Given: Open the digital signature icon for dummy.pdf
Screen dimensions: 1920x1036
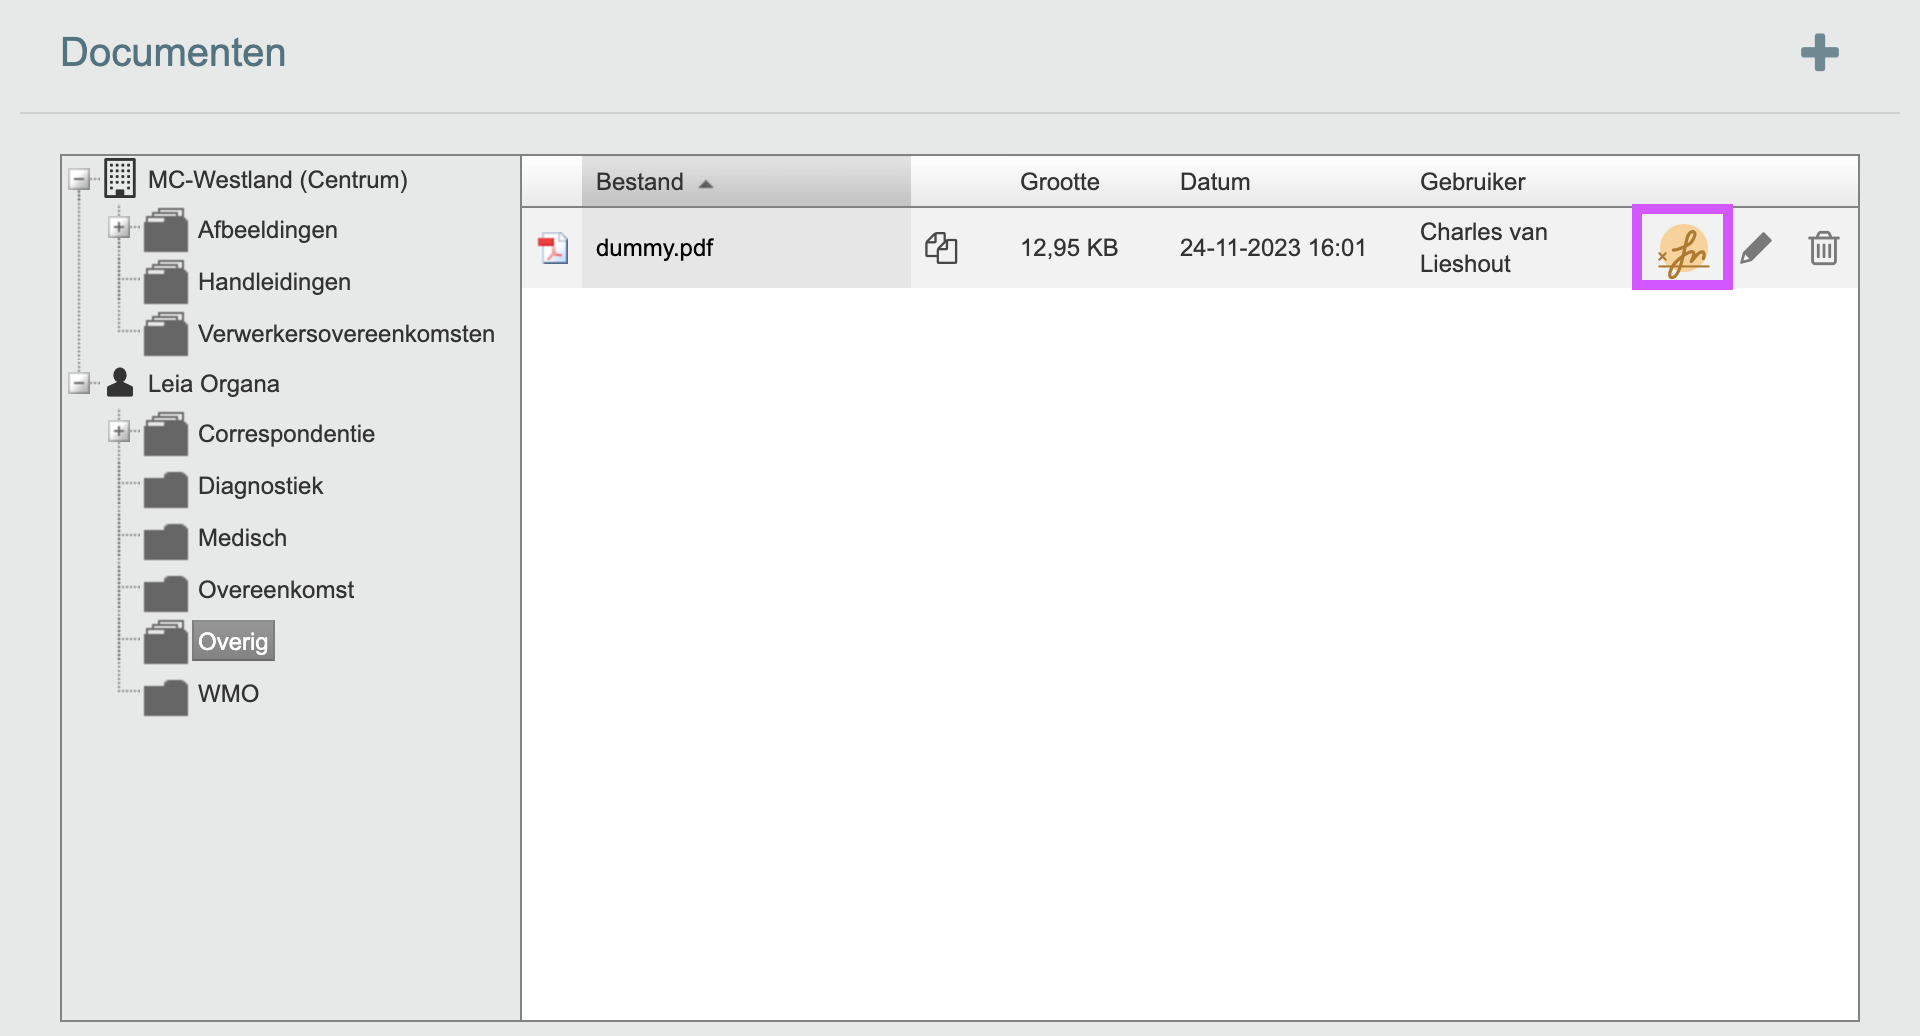Looking at the screenshot, I should (x=1683, y=249).
